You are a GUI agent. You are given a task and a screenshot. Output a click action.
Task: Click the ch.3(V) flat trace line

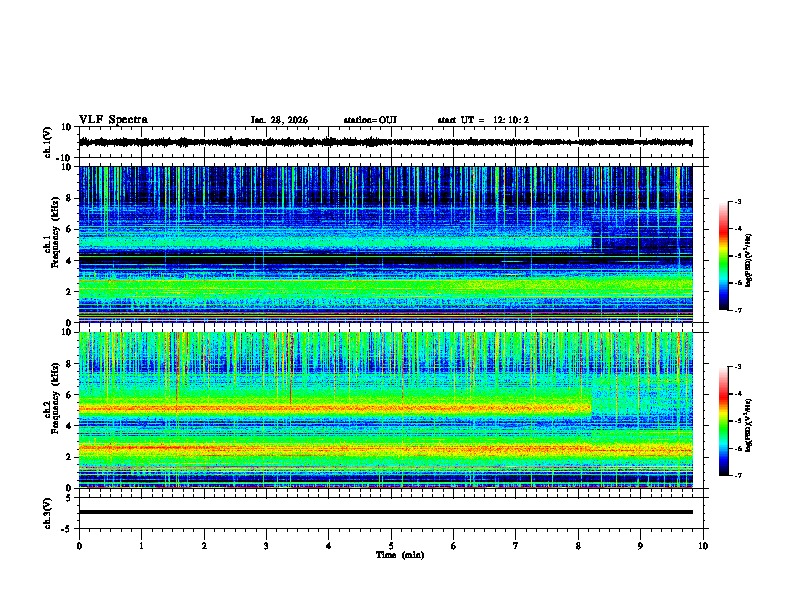[385, 512]
